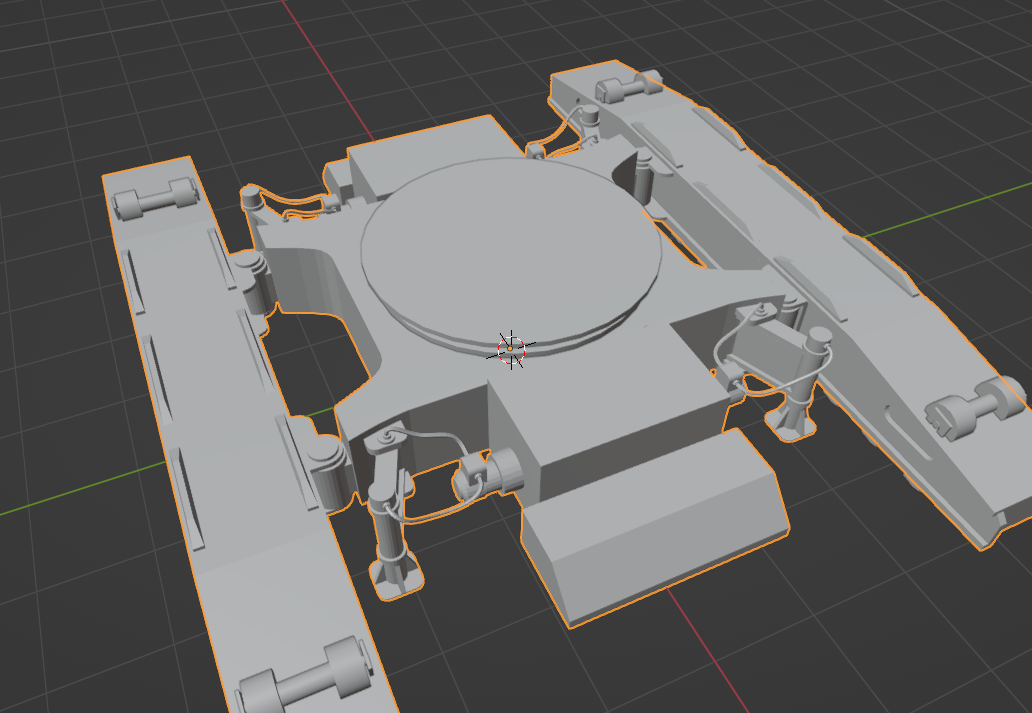The width and height of the screenshot is (1032, 713).
Task: Click the front-left outrigger leg foot pad
Action: (397, 576)
